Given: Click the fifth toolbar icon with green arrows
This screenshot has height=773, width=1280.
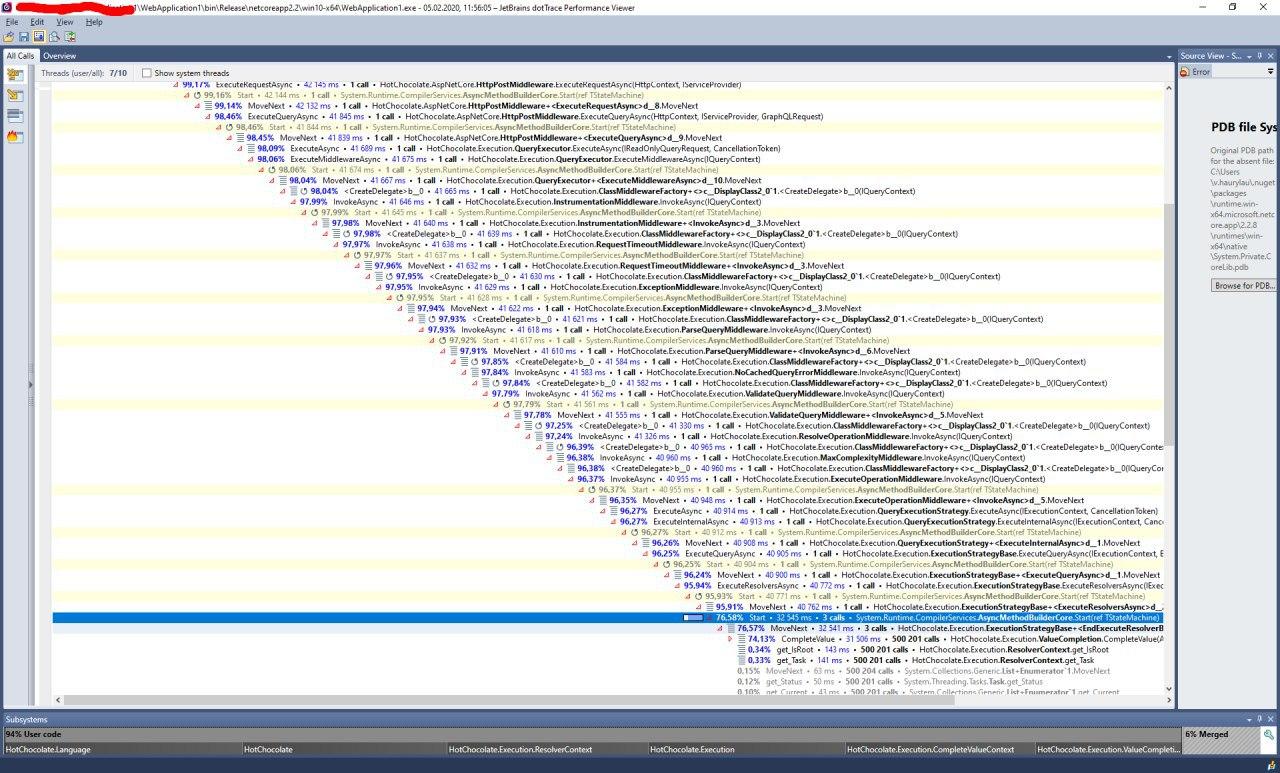Looking at the screenshot, I should (x=70, y=37).
